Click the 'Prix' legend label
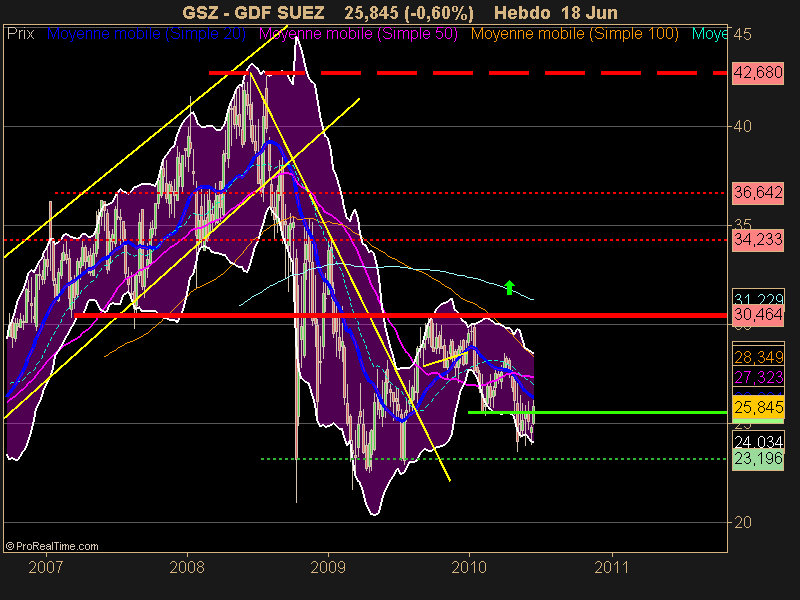 (20, 34)
